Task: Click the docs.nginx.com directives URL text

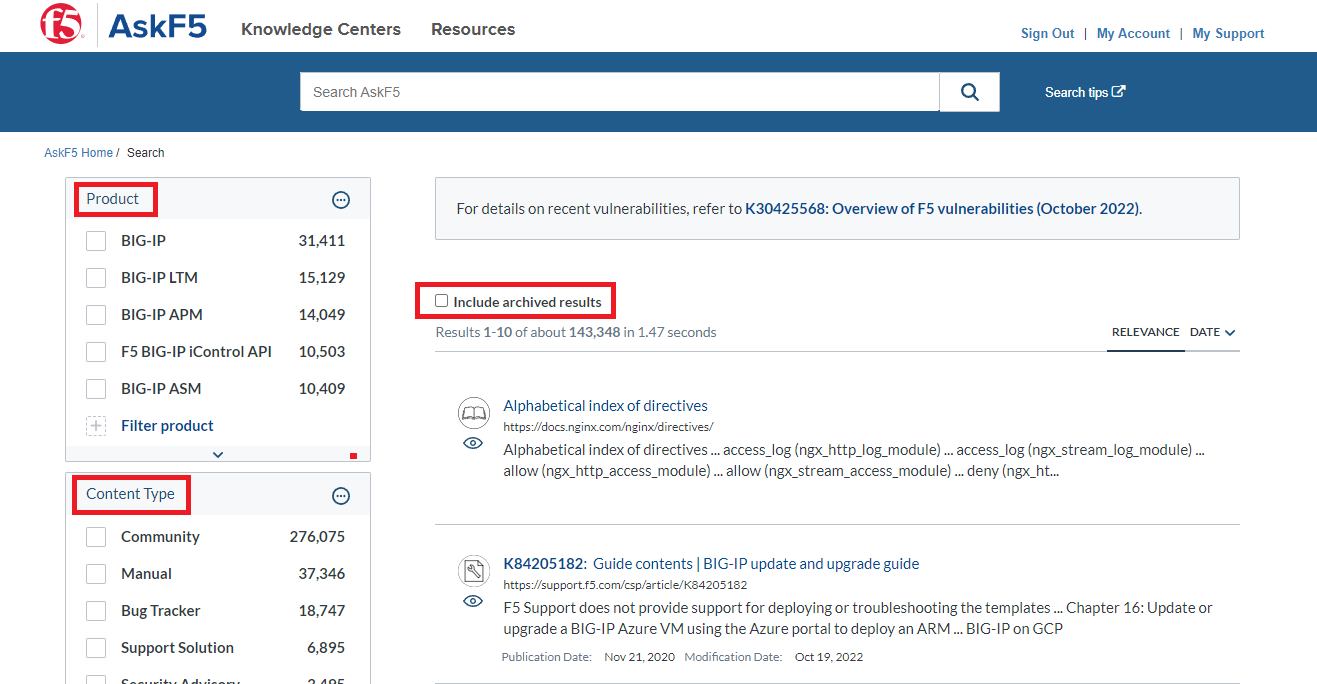Action: point(608,427)
